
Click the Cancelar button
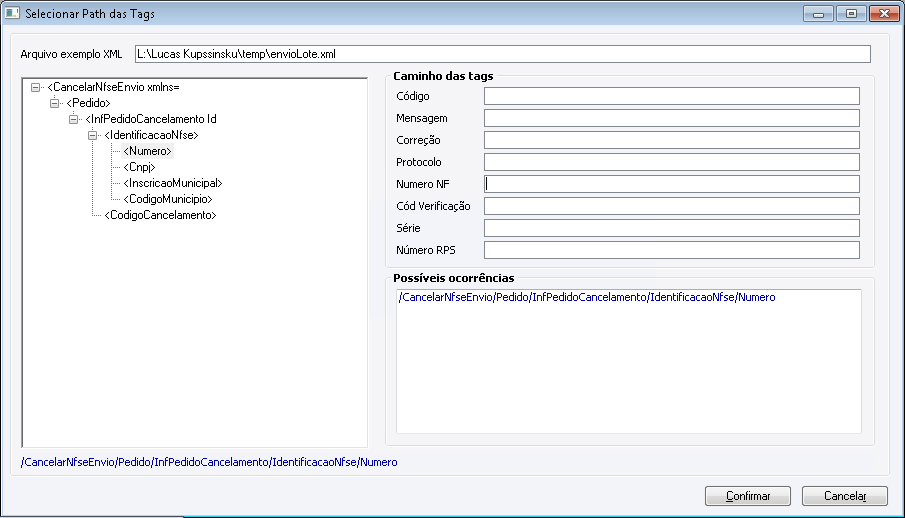tap(845, 496)
